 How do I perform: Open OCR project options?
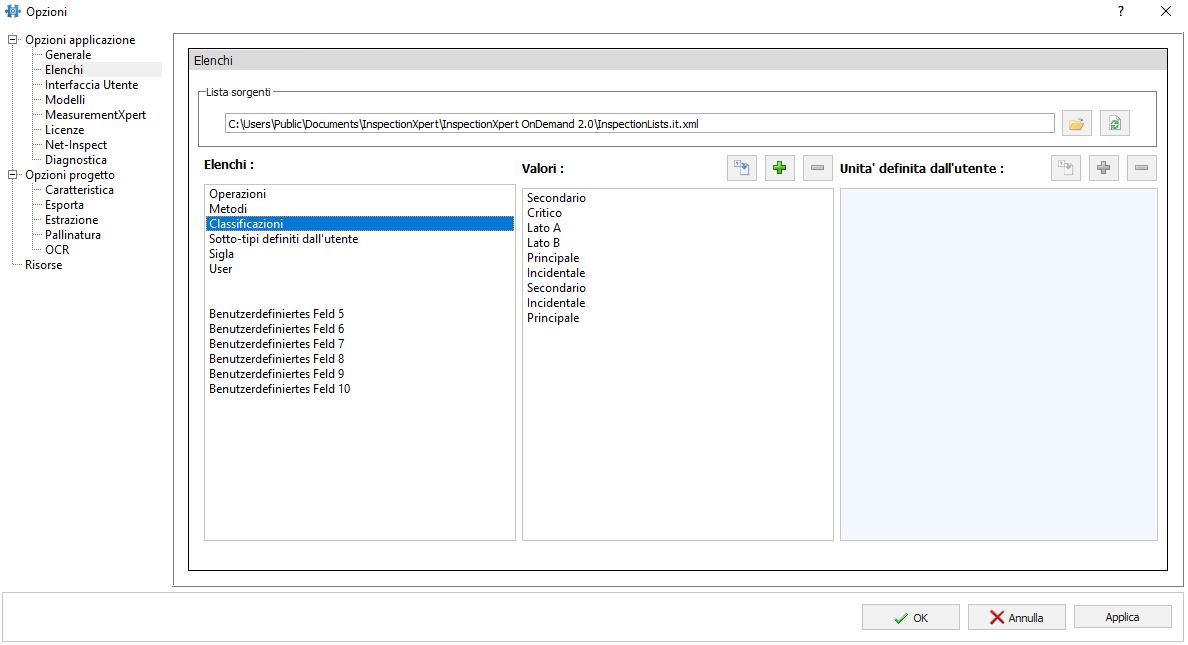pyautogui.click(x=57, y=250)
